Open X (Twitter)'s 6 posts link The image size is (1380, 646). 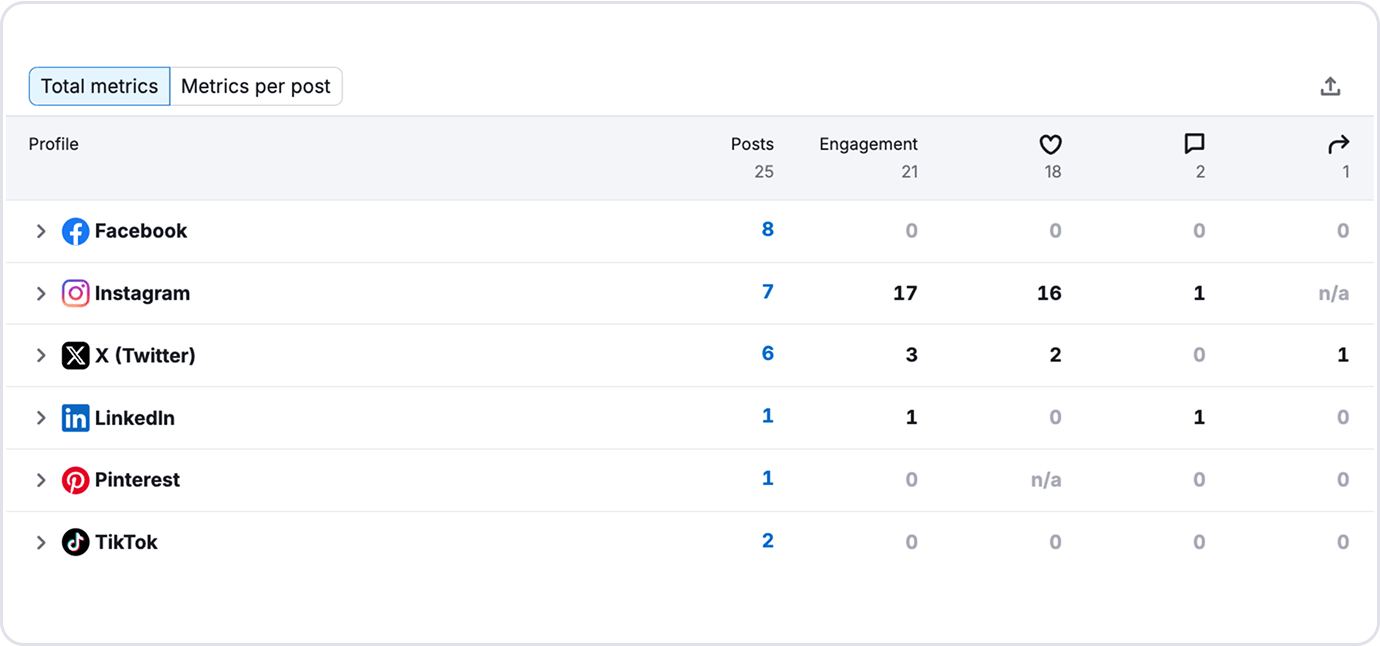(767, 353)
